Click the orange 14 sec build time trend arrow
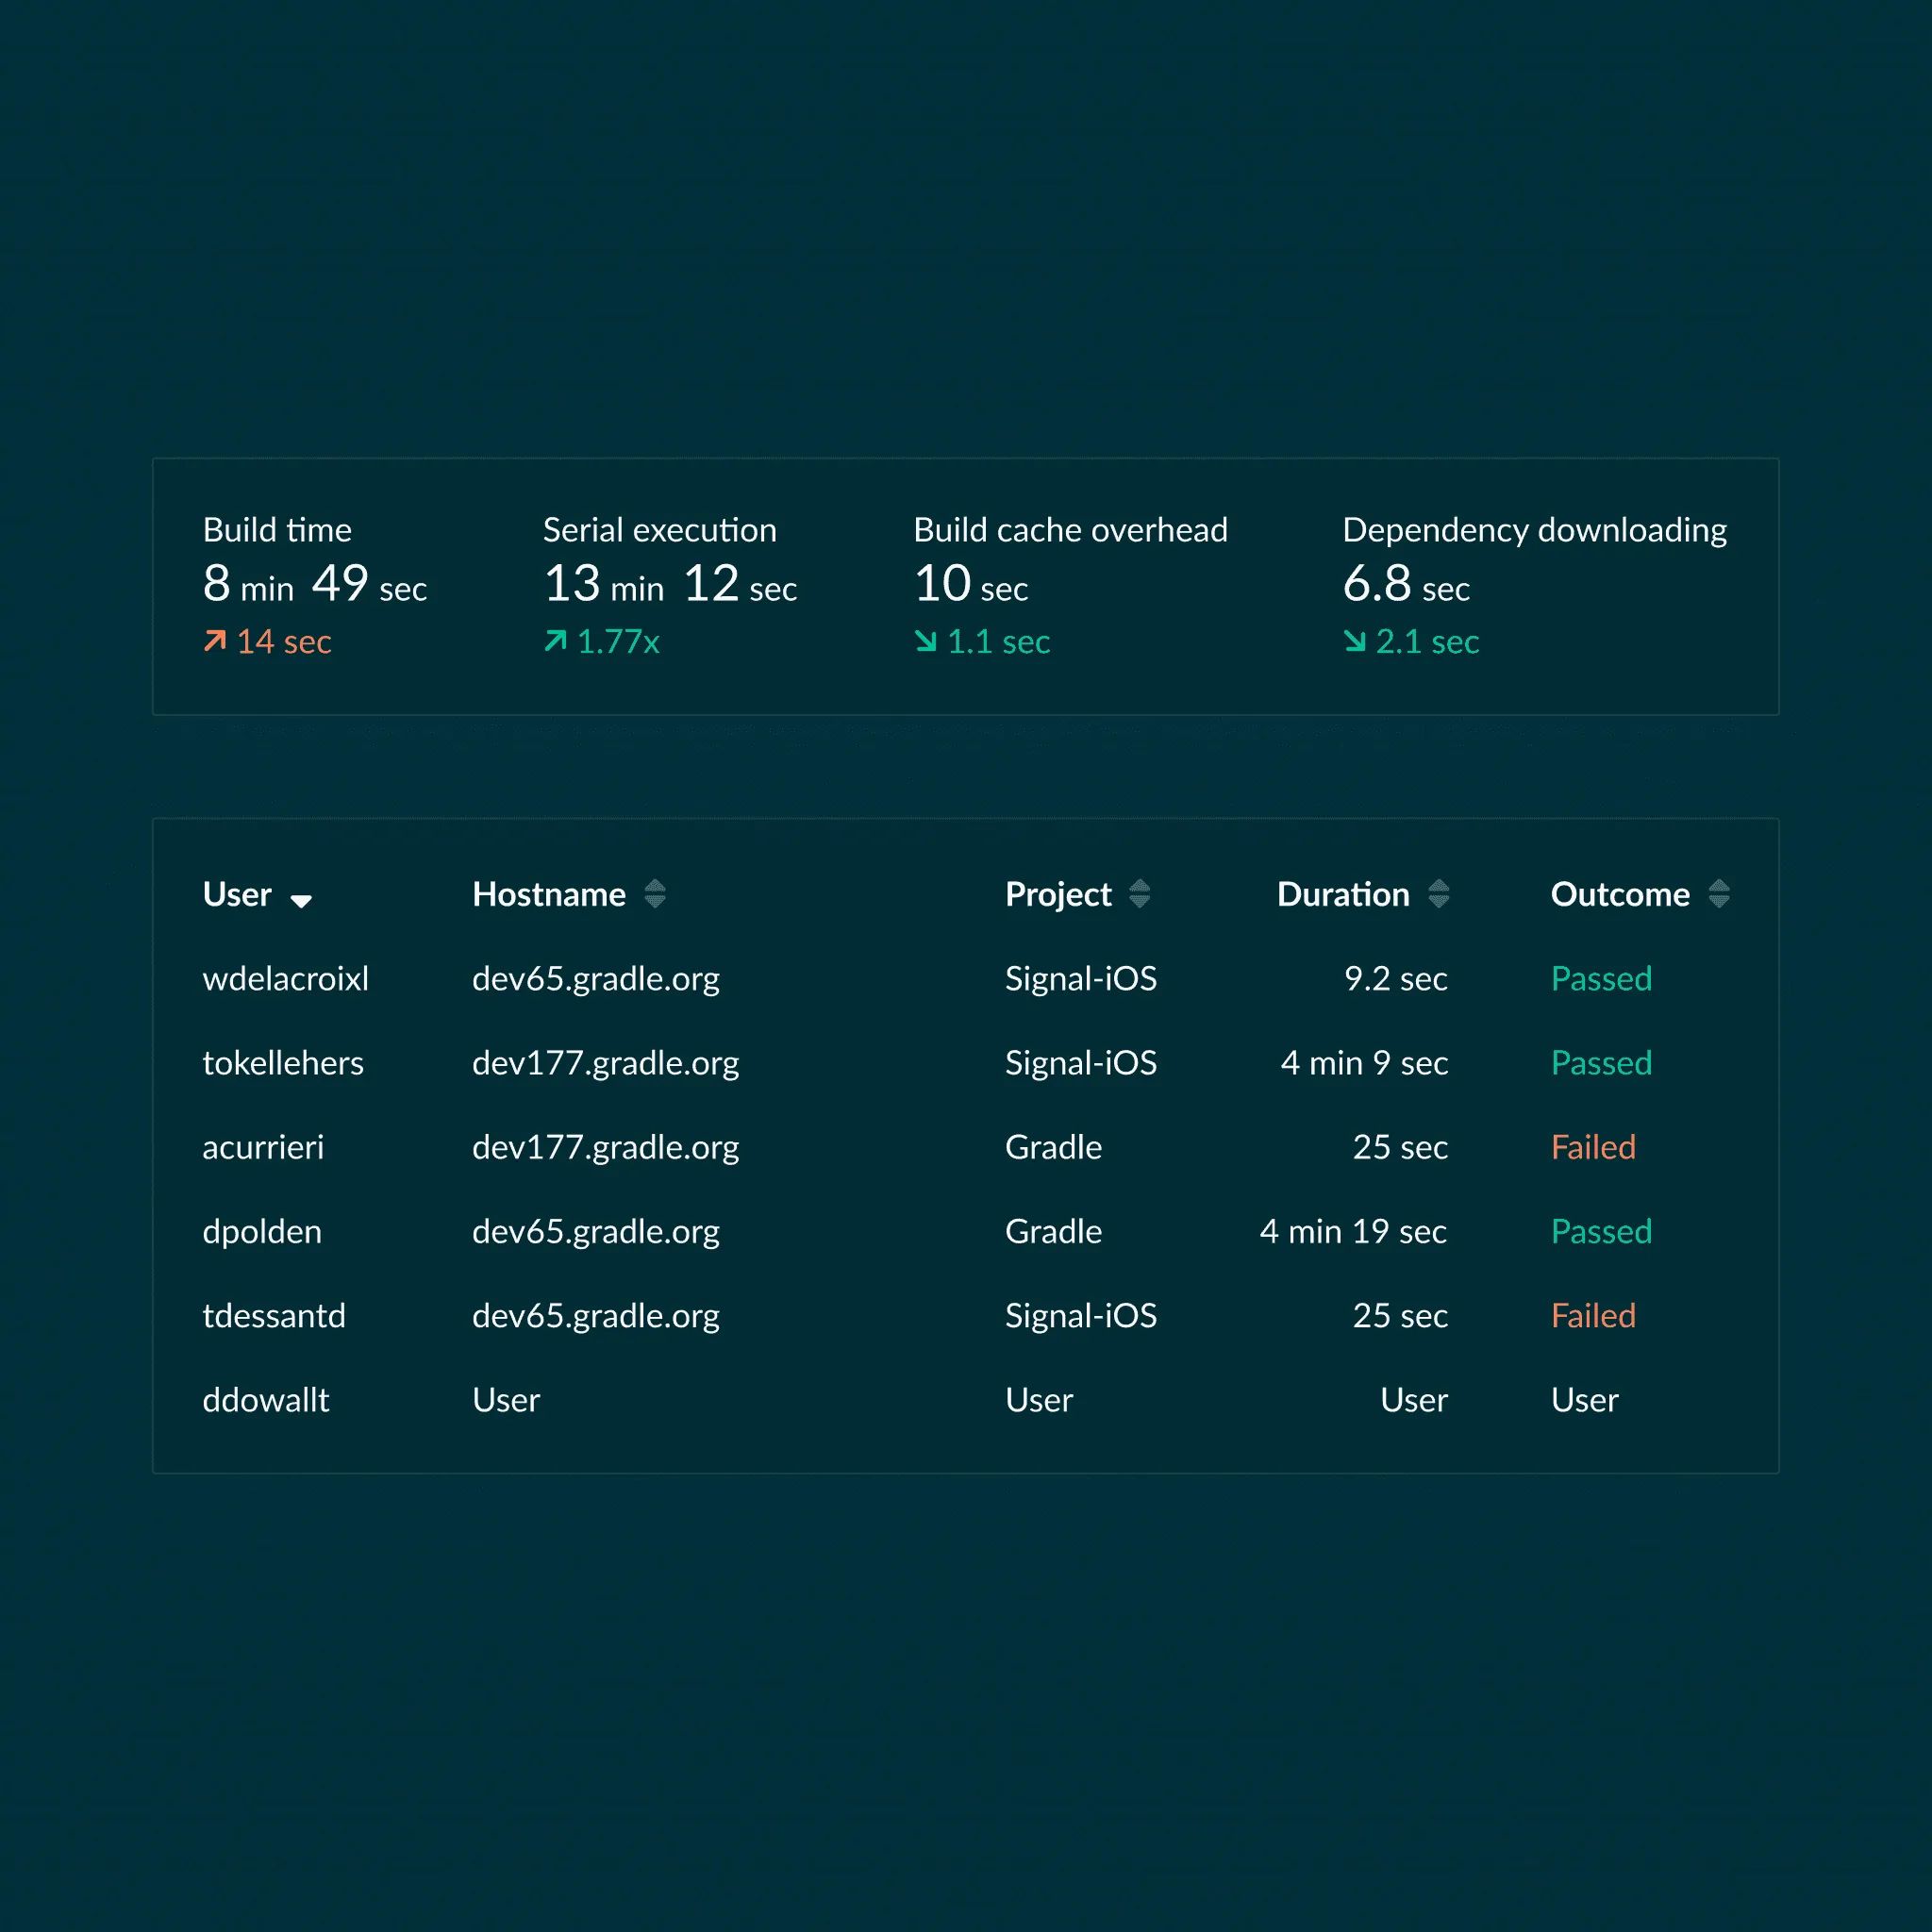The image size is (1932, 1932). 215,641
